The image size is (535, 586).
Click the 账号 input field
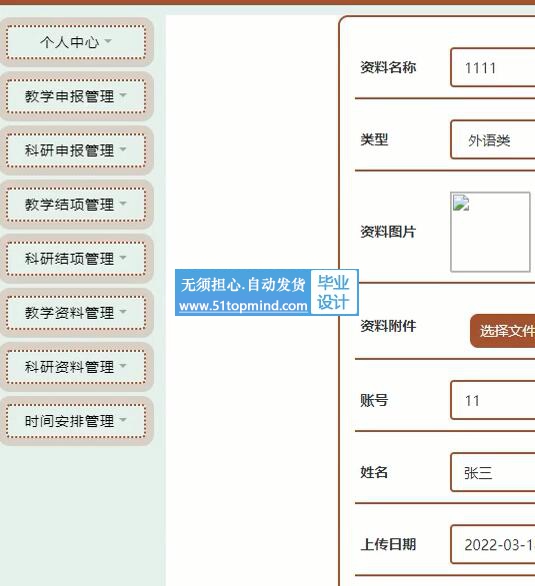click(x=493, y=400)
